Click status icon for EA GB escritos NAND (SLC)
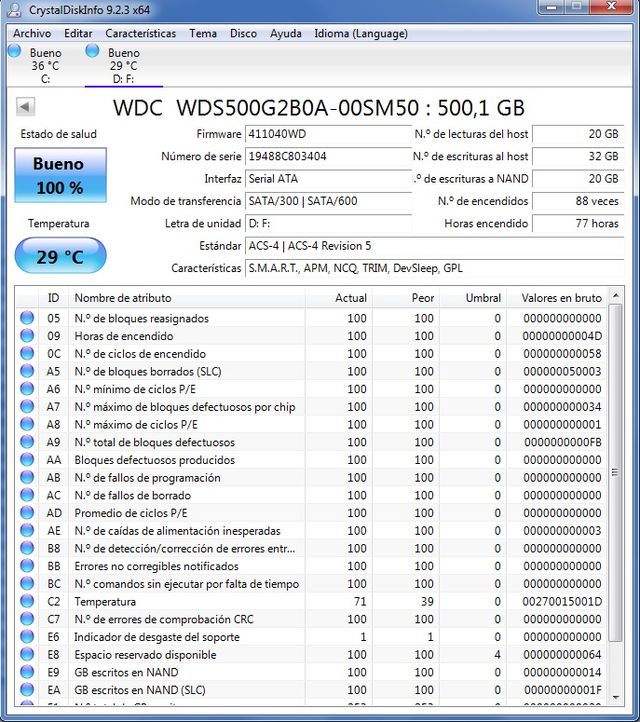 tap(27, 690)
